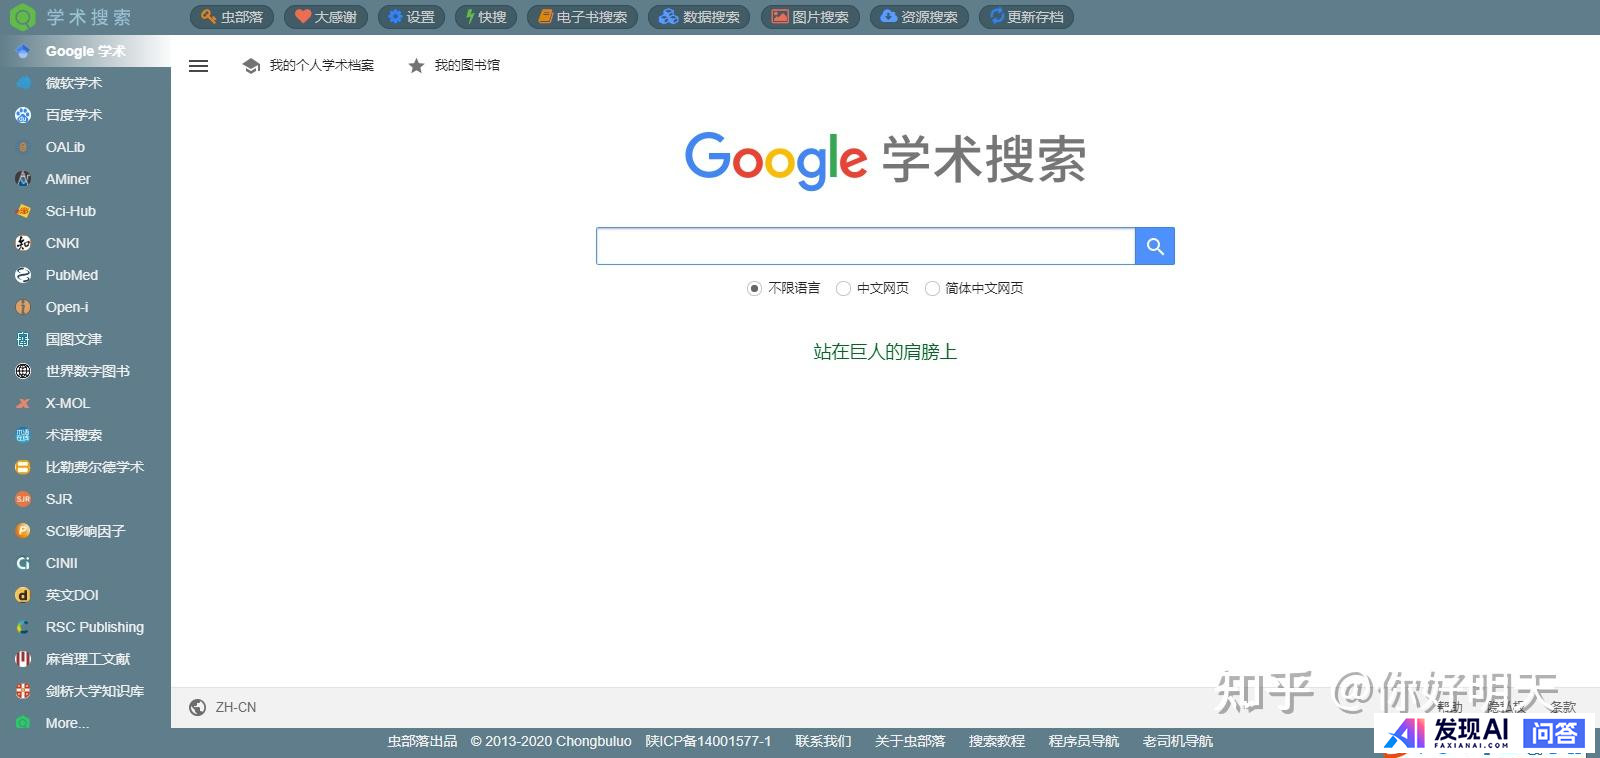Select 英文DOI sidebar icon
Screen dimensions: 1600x758
click(23, 595)
